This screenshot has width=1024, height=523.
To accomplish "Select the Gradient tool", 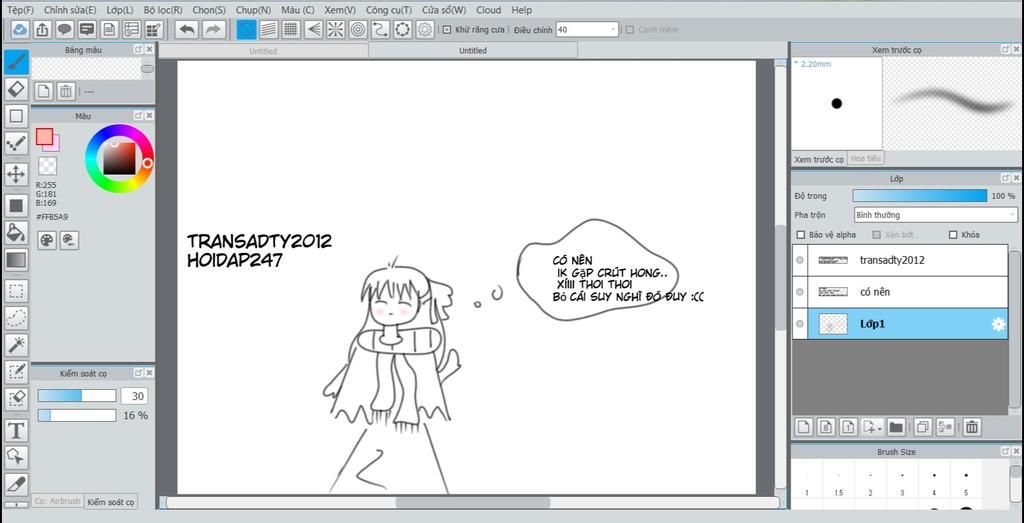I will (16, 260).
